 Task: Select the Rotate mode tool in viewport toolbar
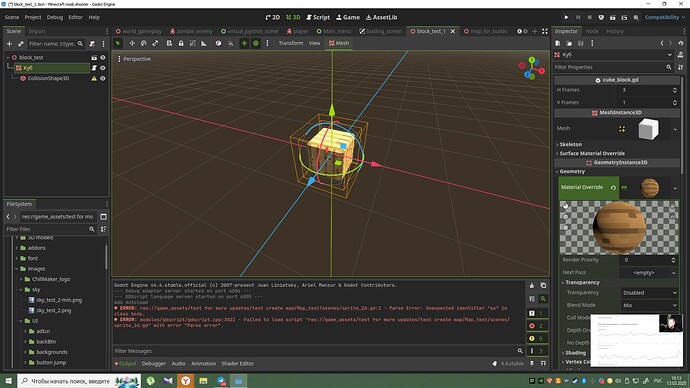[x=143, y=43]
